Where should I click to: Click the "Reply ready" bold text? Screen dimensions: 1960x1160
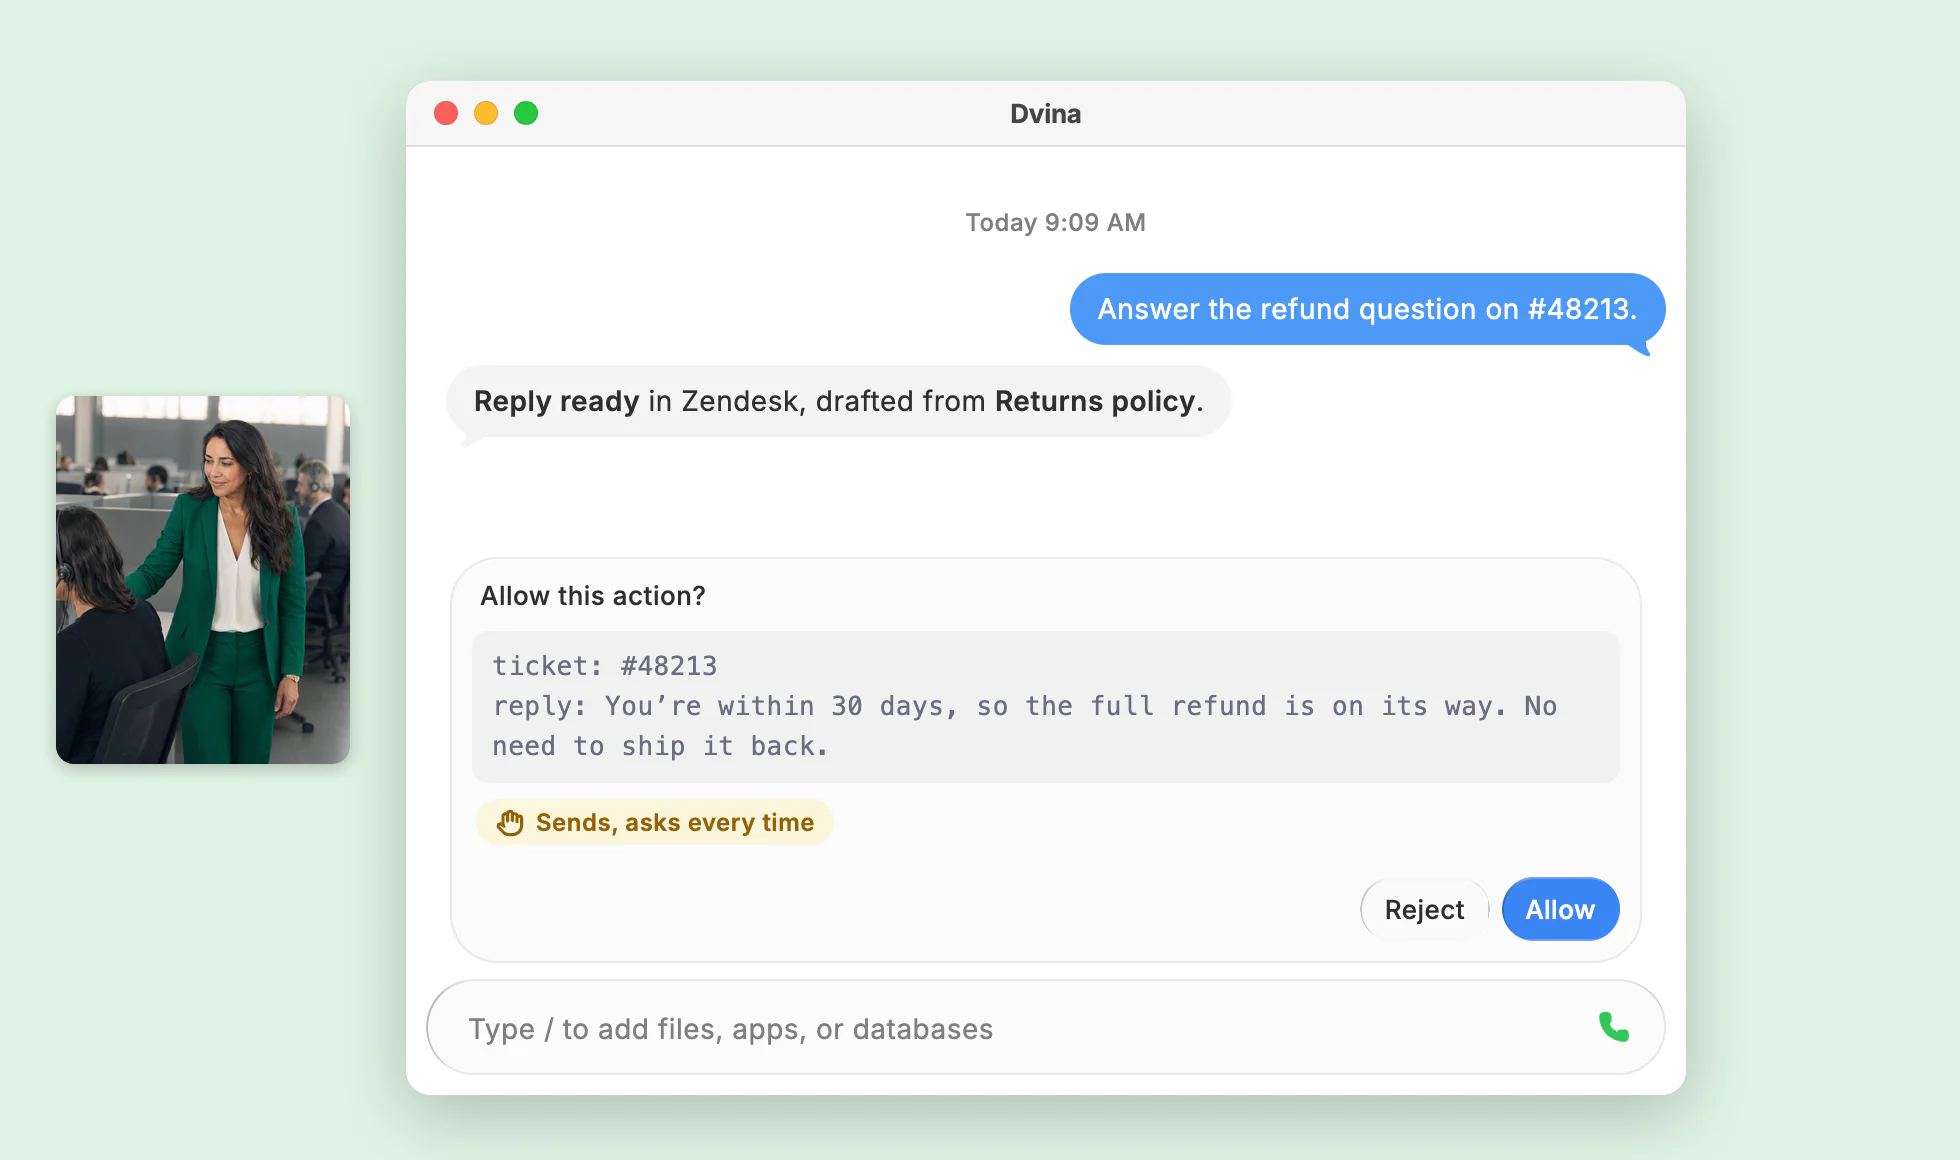556,401
